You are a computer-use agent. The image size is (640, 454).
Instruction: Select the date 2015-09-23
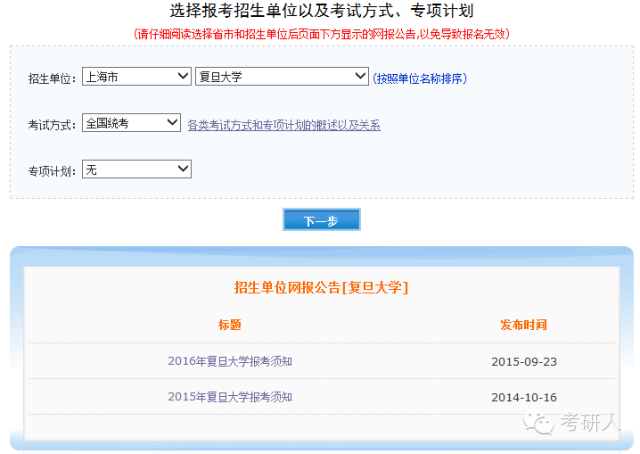(x=524, y=362)
